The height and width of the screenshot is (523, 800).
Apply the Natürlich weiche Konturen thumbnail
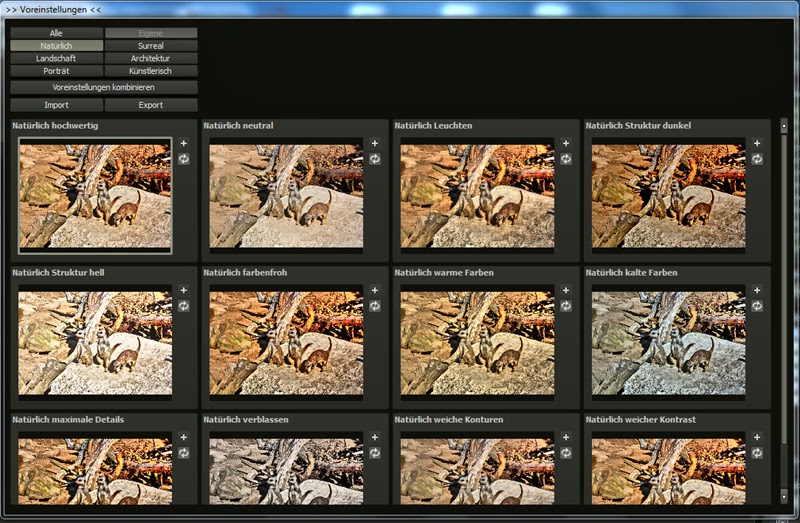point(477,468)
